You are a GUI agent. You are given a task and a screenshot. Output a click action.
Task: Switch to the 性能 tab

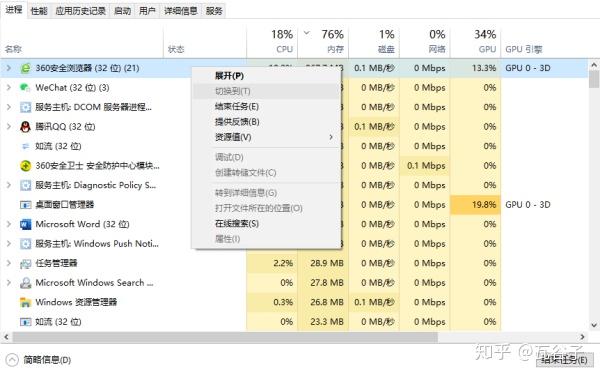[x=39, y=11]
